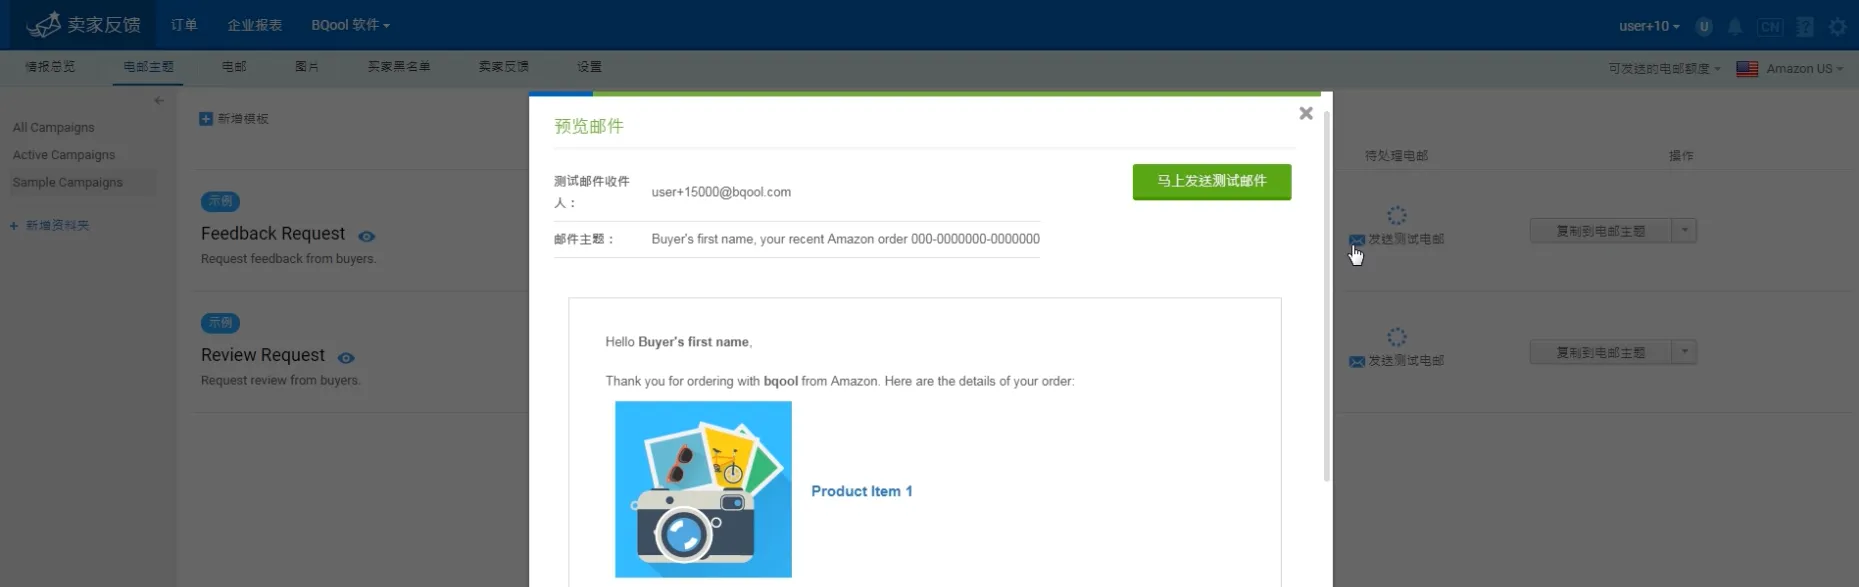Click the green 马上发送测试邮件 button
This screenshot has width=1859, height=587.
pos(1212,182)
